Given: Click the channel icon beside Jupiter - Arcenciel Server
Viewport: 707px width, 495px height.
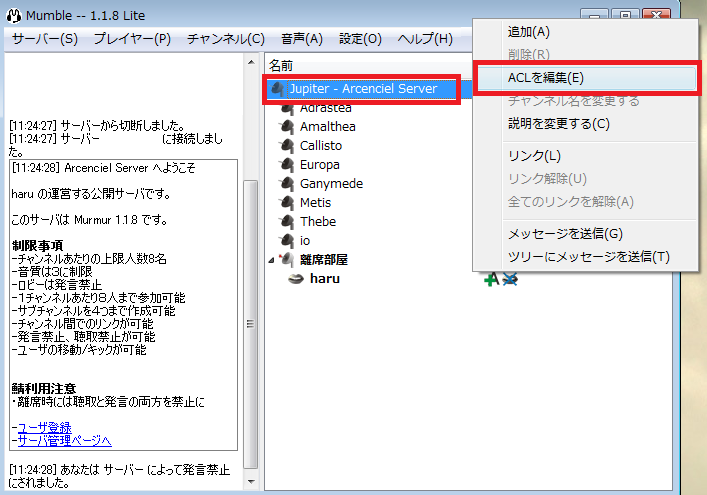Looking at the screenshot, I should 276,89.
